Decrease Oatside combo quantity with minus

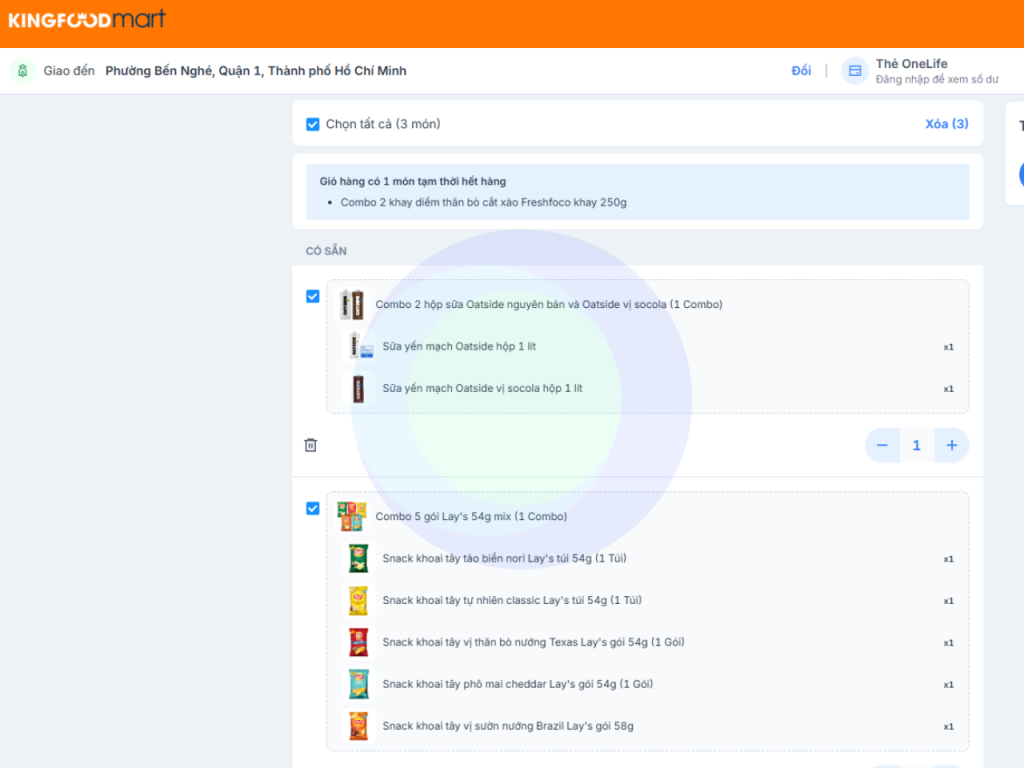[x=882, y=445]
